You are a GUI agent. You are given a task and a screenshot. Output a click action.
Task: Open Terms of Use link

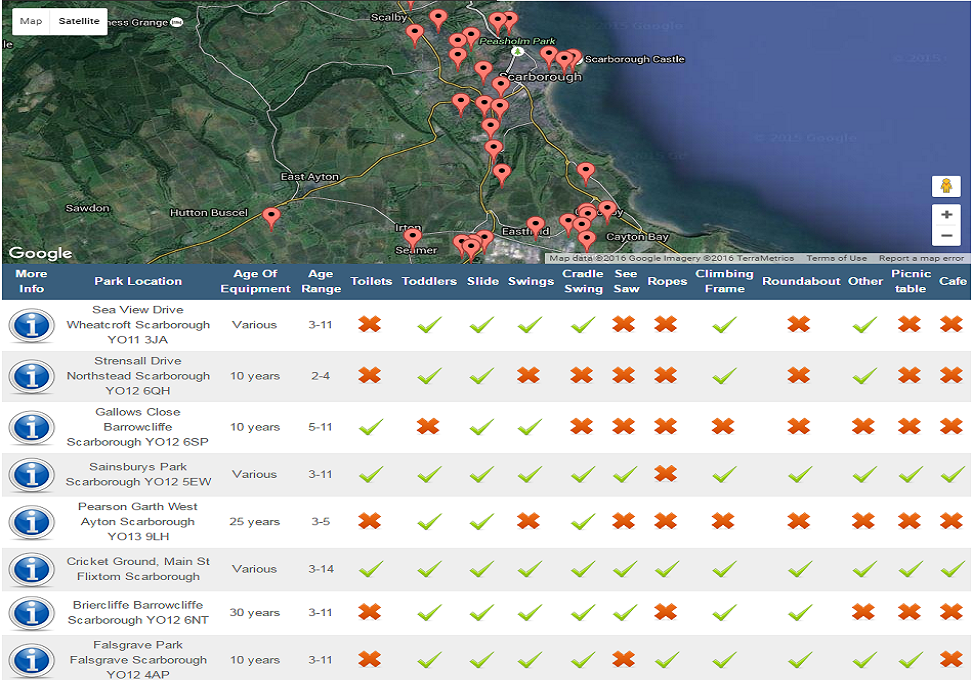(837, 258)
